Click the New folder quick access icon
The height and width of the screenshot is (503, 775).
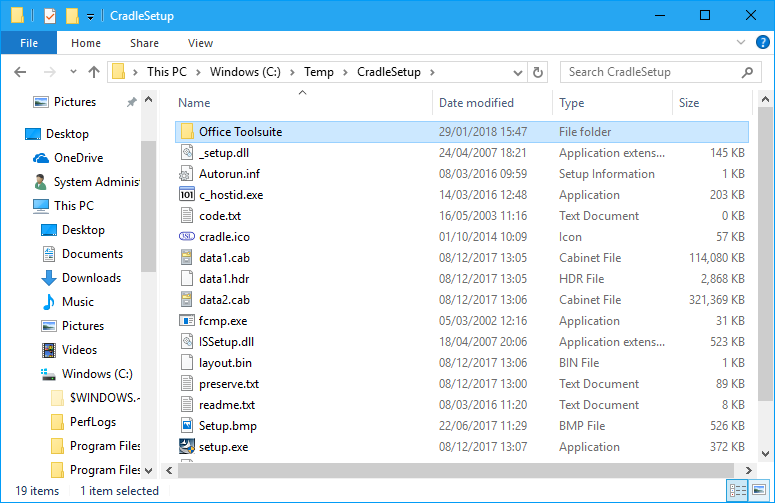[x=72, y=16]
